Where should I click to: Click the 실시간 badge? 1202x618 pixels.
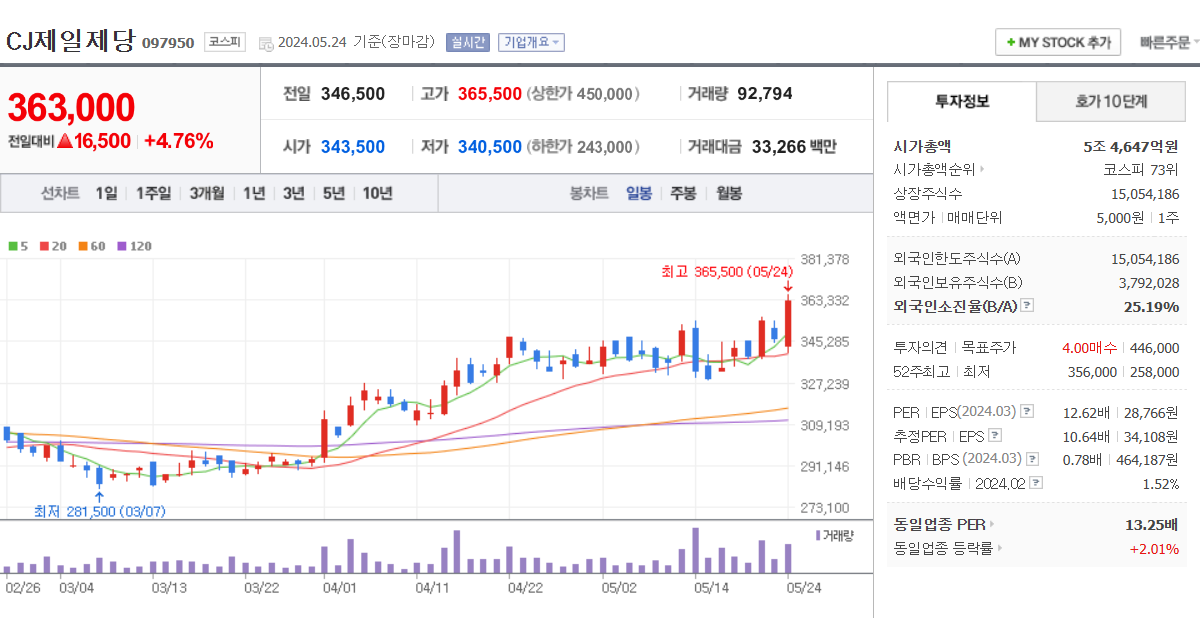click(x=467, y=42)
